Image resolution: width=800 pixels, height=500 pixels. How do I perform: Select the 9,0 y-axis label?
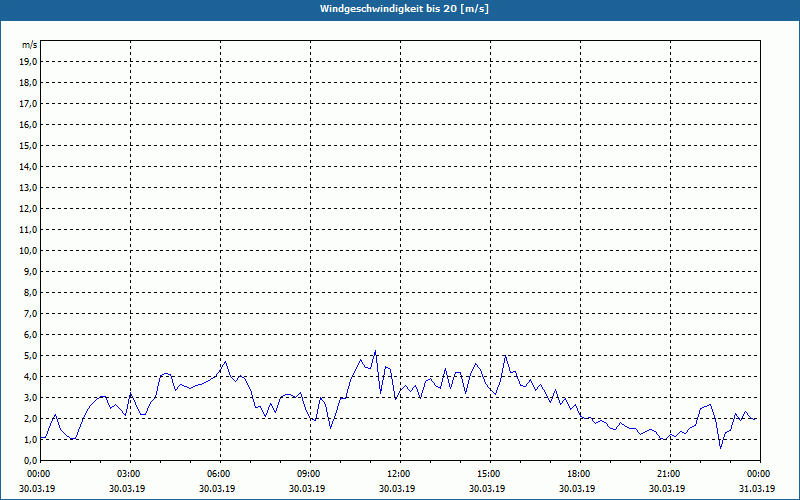point(31,271)
